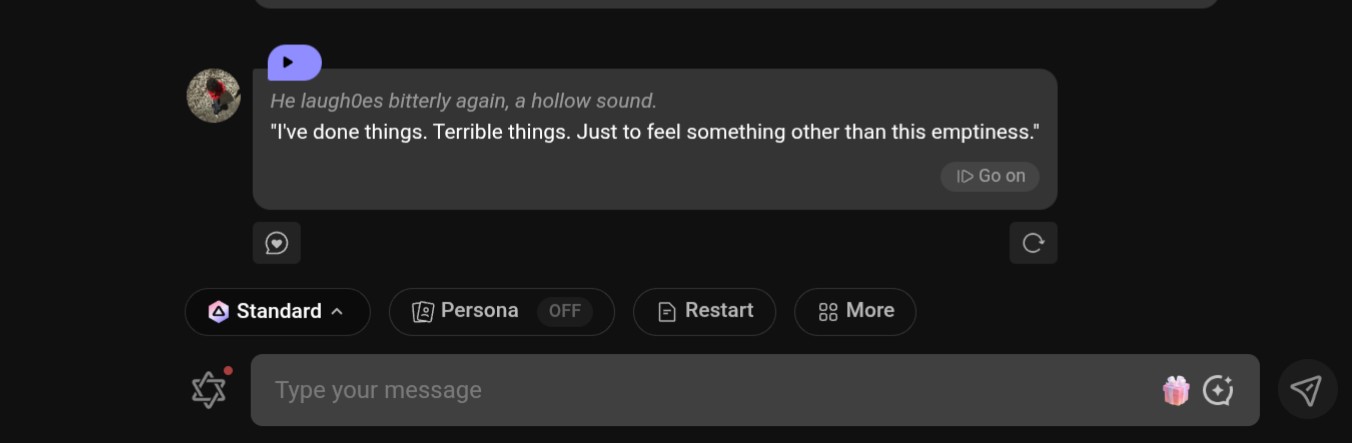Click the heart speech bubble feedback icon

(277, 243)
